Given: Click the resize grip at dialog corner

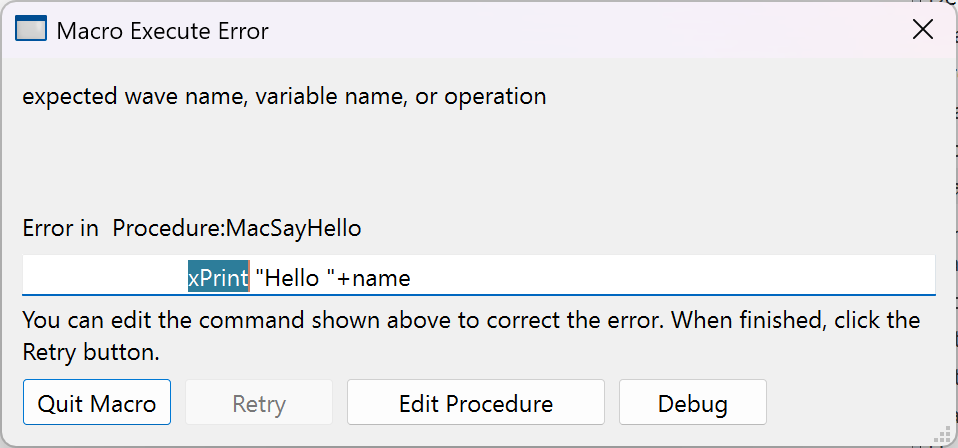Looking at the screenshot, I should (943, 433).
